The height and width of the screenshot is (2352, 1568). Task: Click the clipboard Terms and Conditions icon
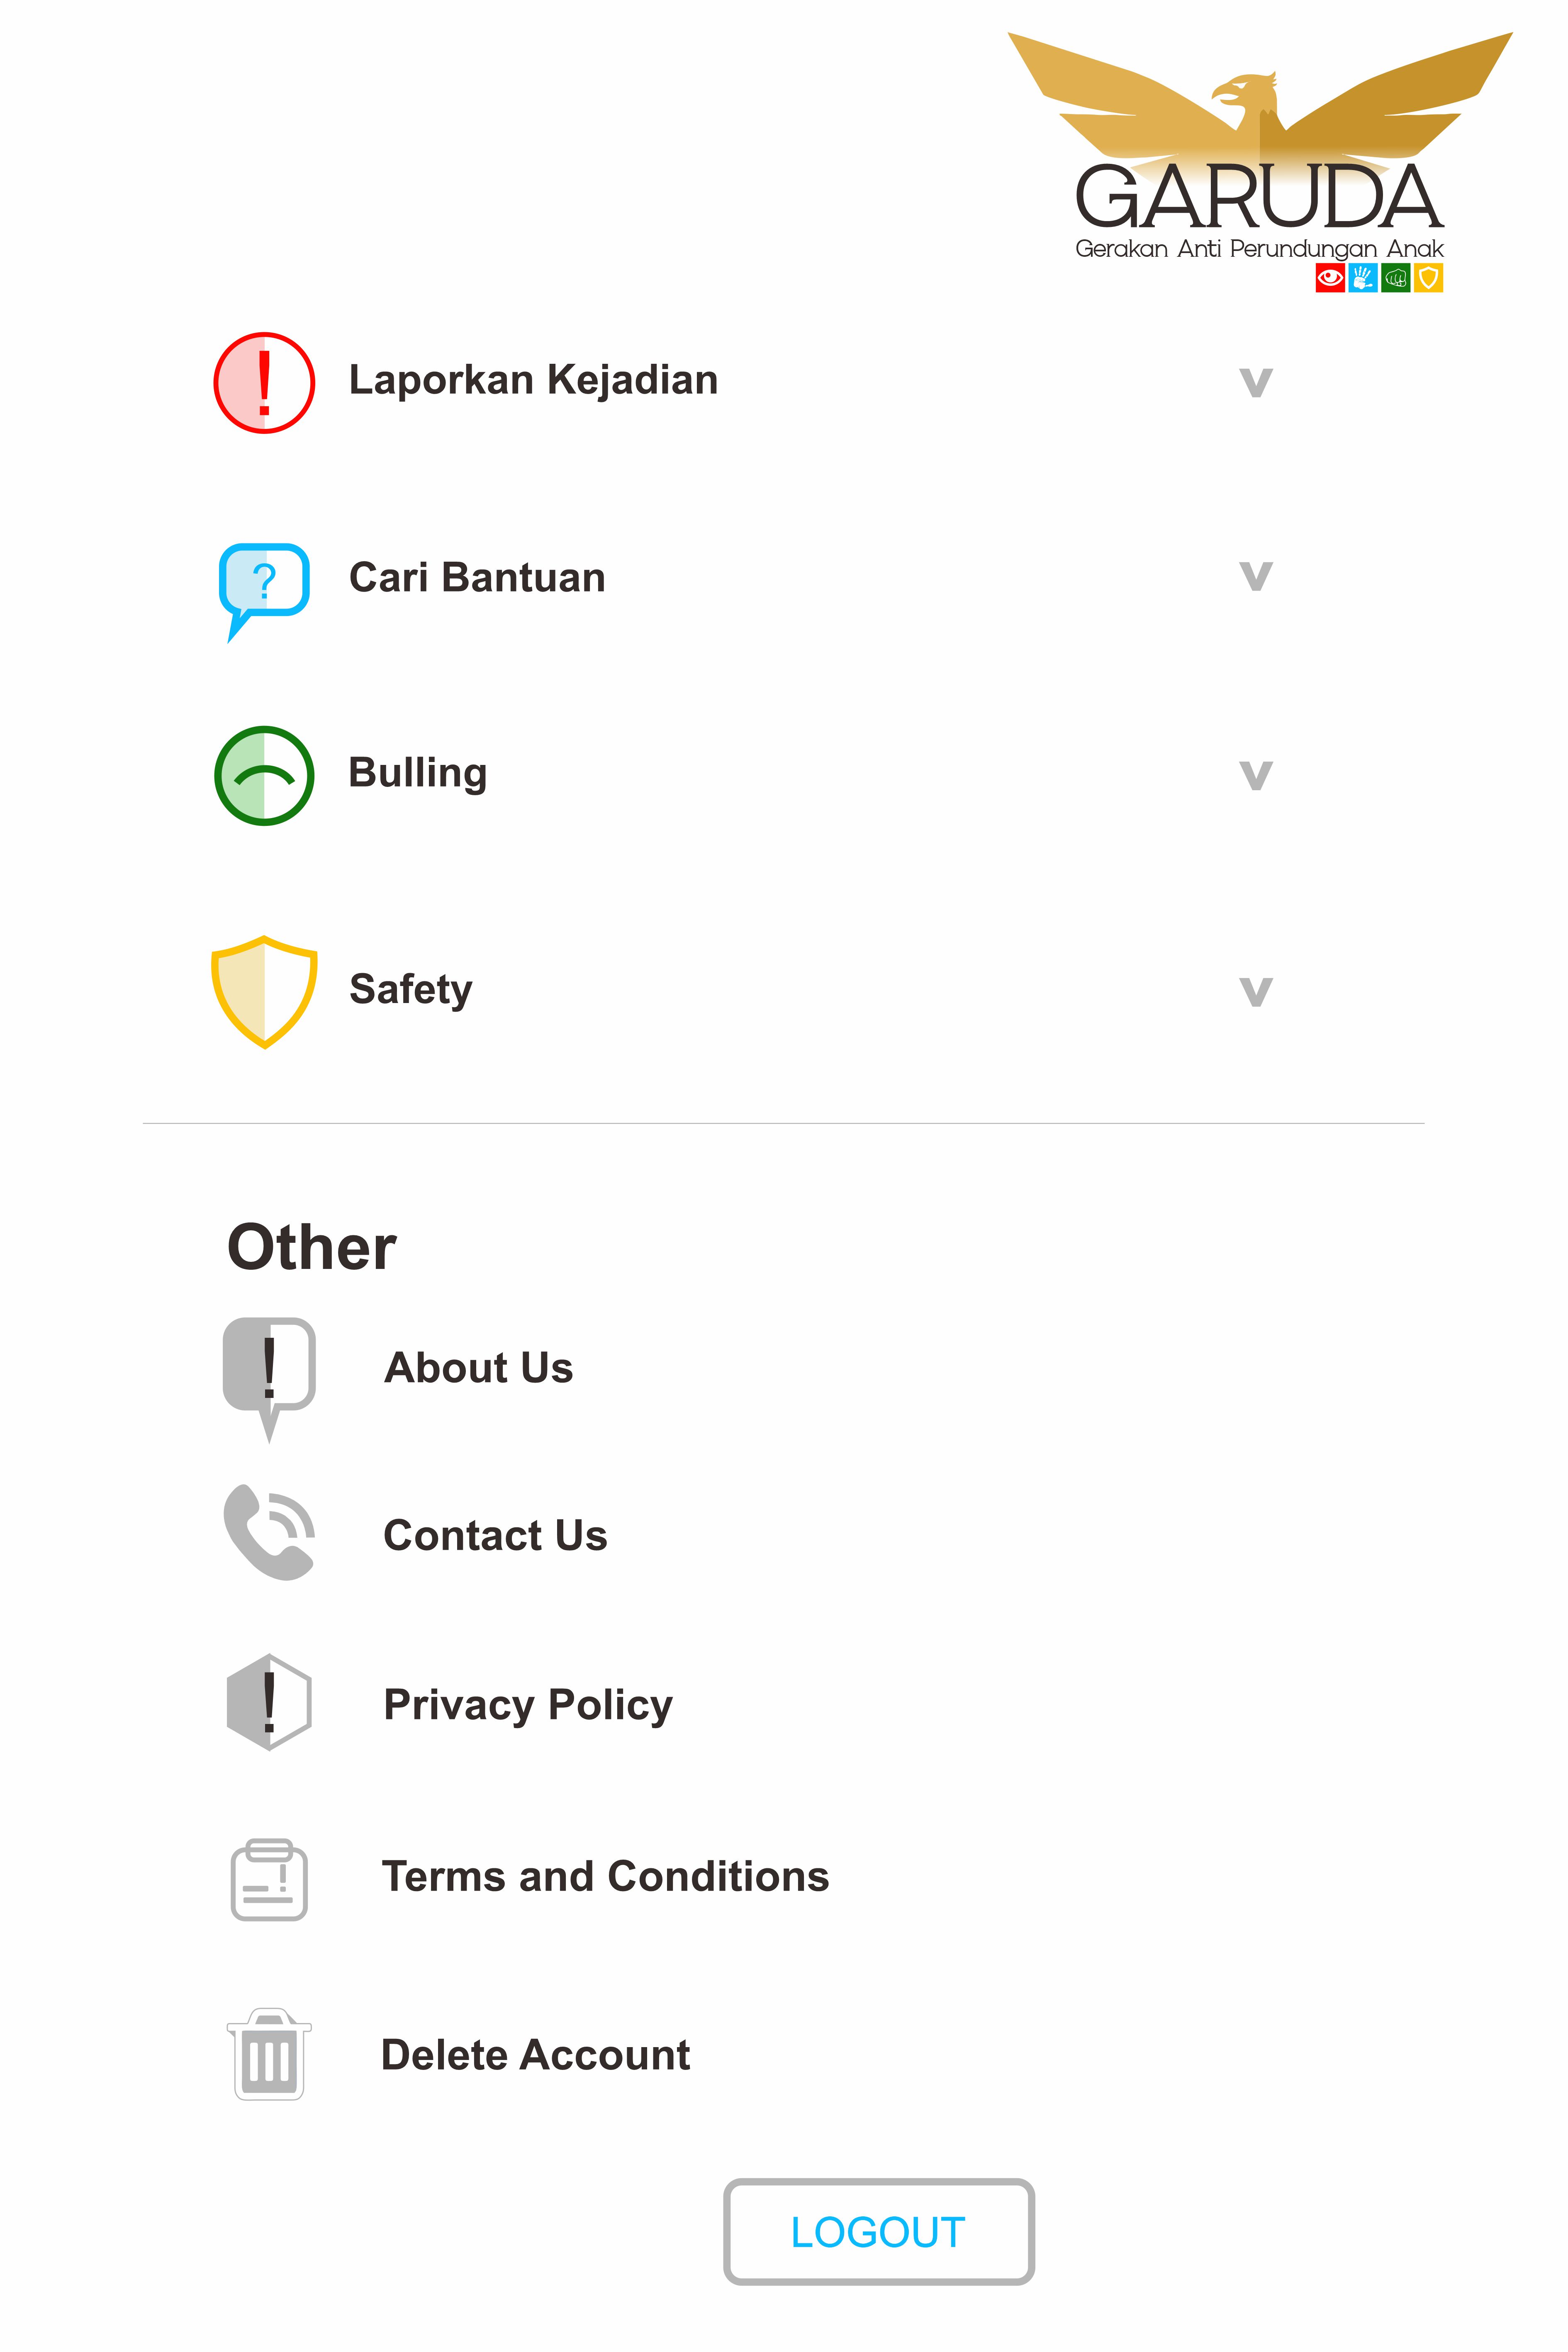coord(269,1879)
